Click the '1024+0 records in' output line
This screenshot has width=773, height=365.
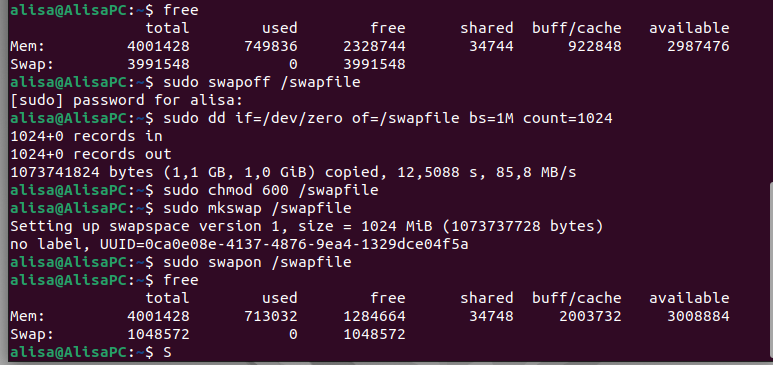[x=86, y=136]
